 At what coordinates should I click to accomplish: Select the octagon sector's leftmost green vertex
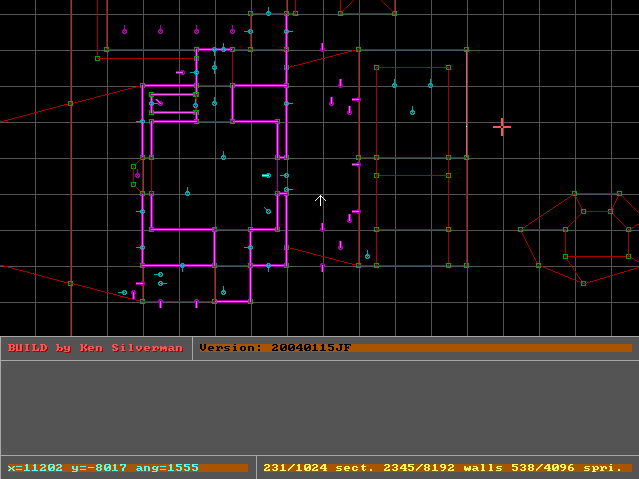[520, 230]
